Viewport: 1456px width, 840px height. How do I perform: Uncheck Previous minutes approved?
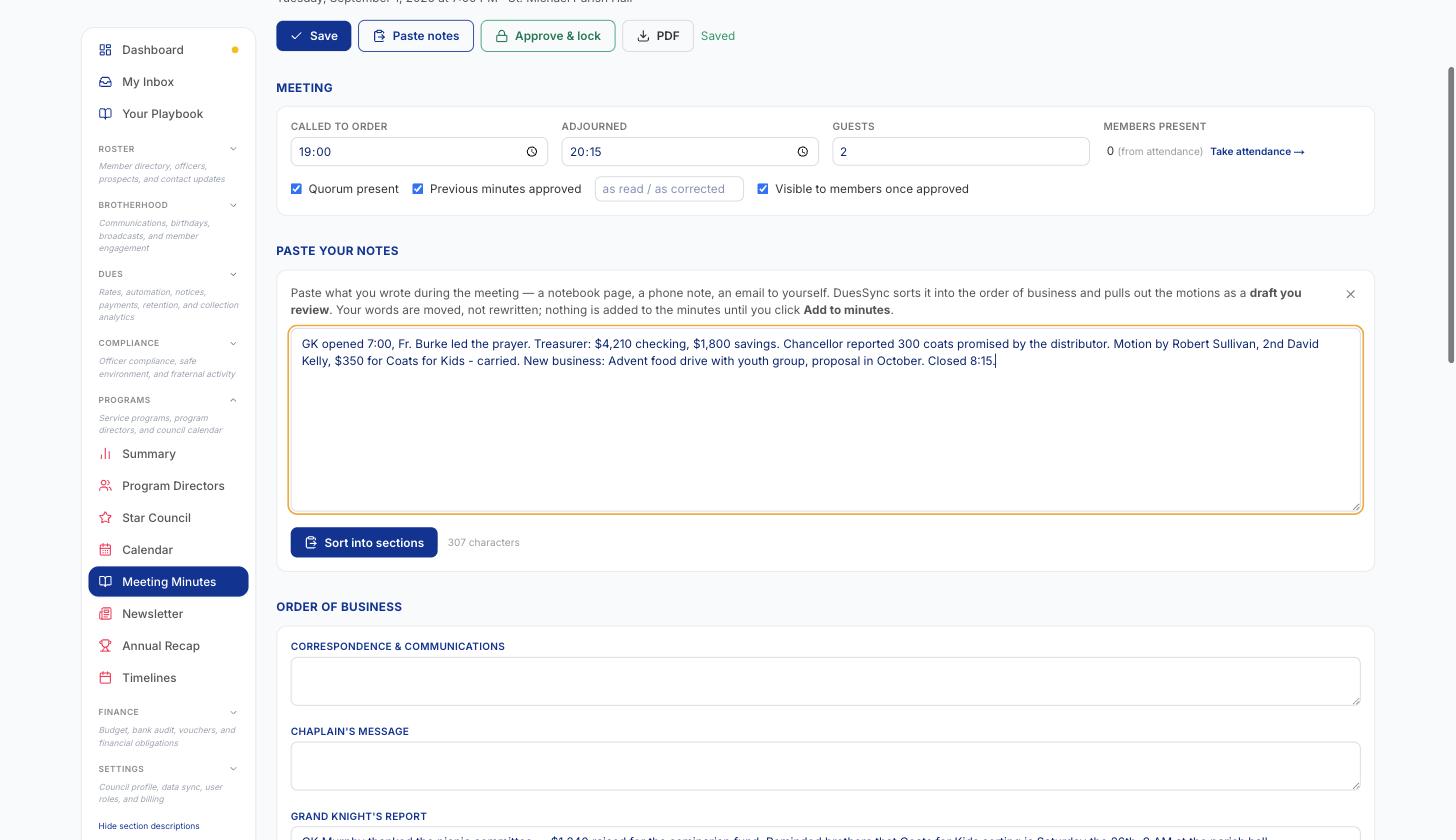[x=418, y=189]
